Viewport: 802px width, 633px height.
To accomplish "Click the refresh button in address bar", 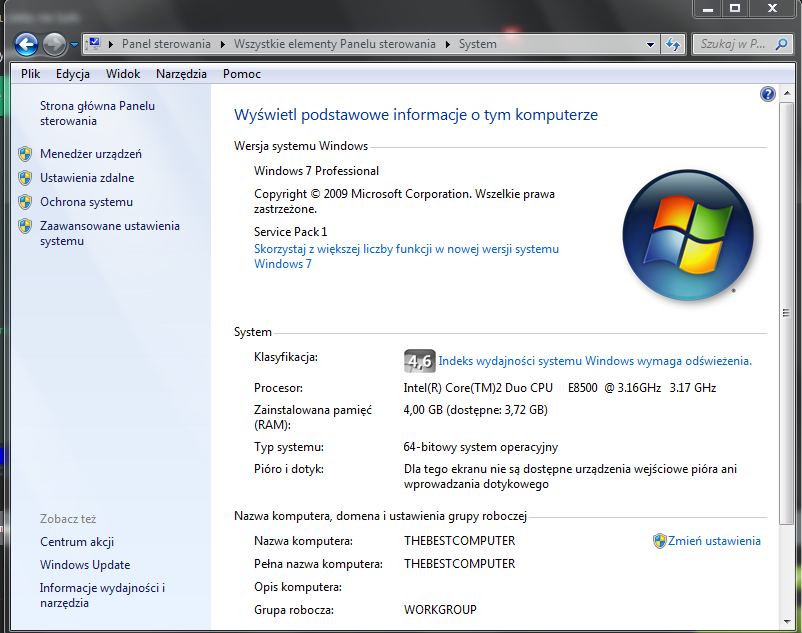I will click(x=673, y=44).
